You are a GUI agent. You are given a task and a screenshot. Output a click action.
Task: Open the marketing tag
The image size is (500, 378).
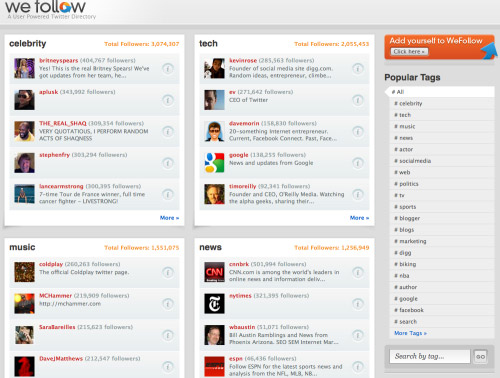point(410,241)
